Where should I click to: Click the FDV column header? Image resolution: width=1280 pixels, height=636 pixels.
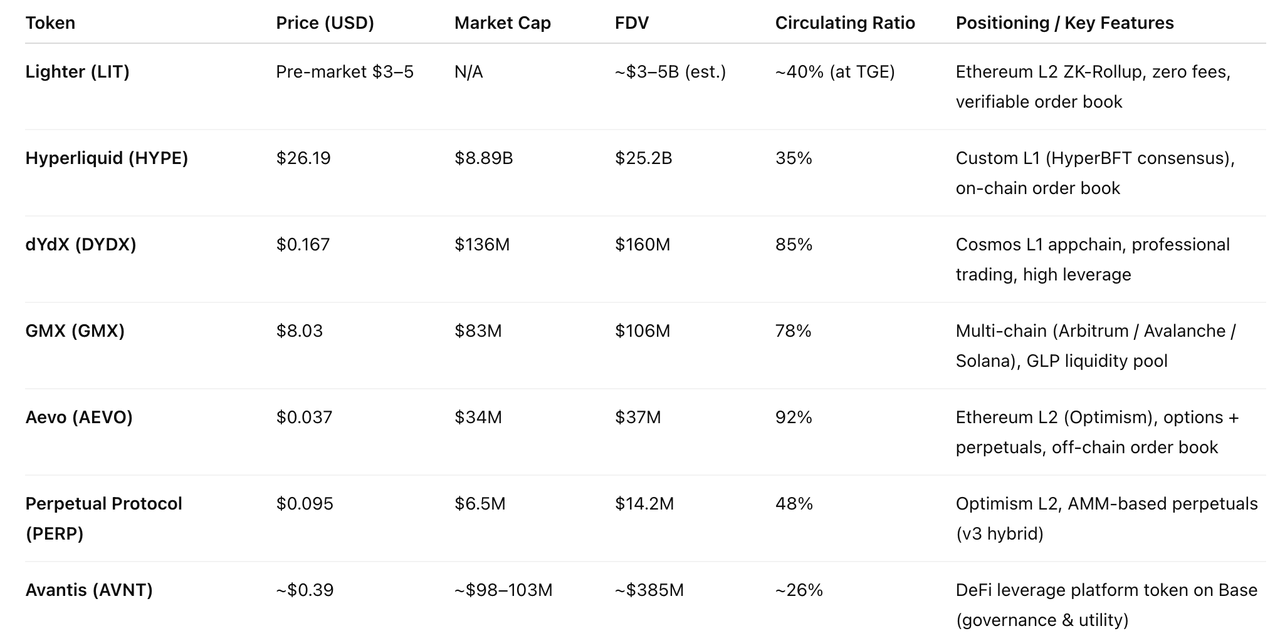(633, 23)
